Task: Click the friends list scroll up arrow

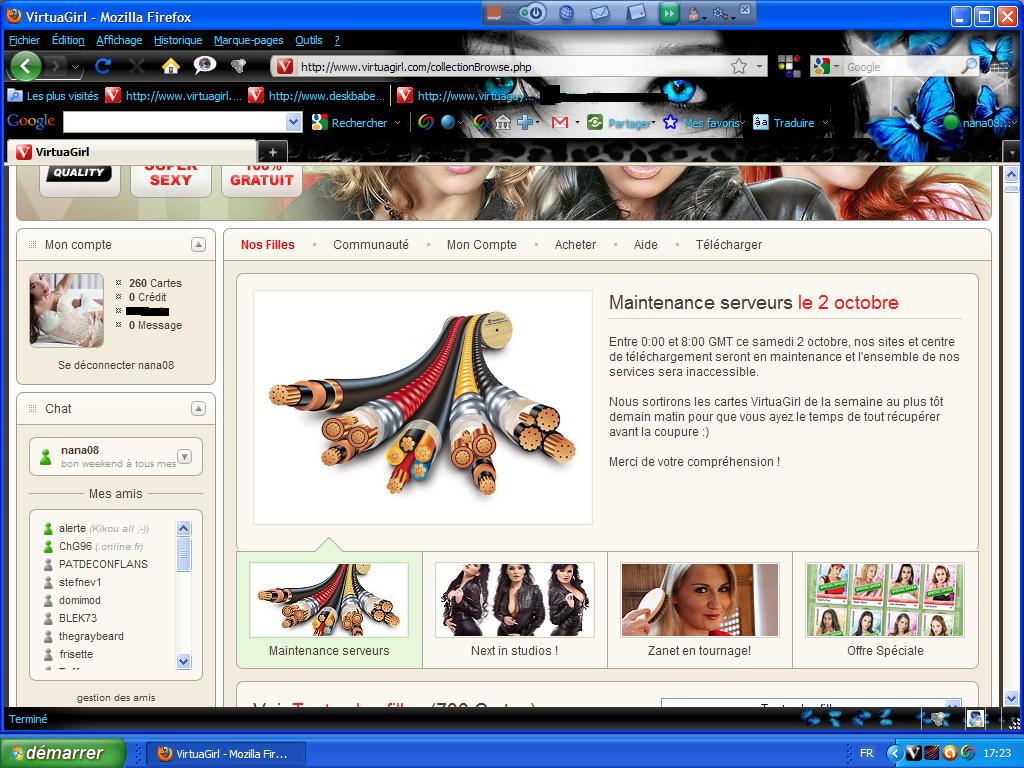Action: point(184,528)
